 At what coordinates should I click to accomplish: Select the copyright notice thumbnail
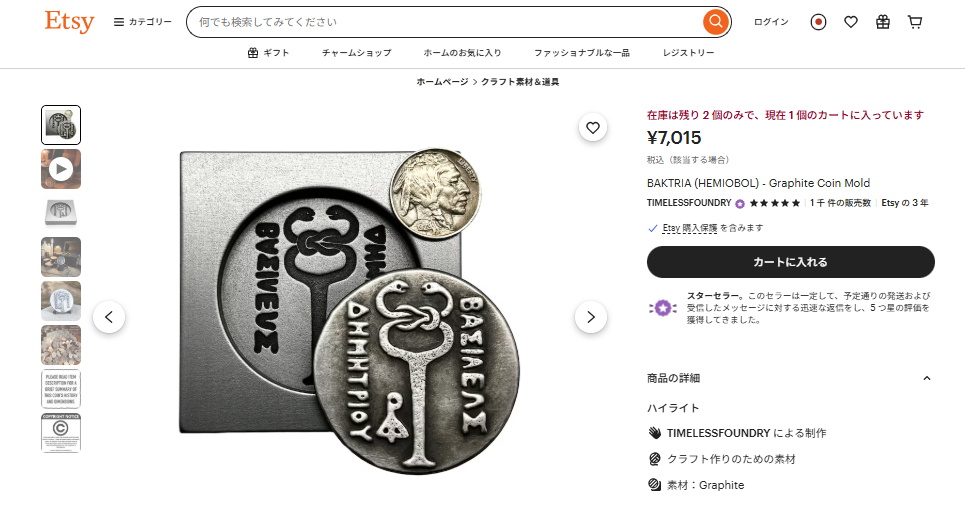[61, 433]
